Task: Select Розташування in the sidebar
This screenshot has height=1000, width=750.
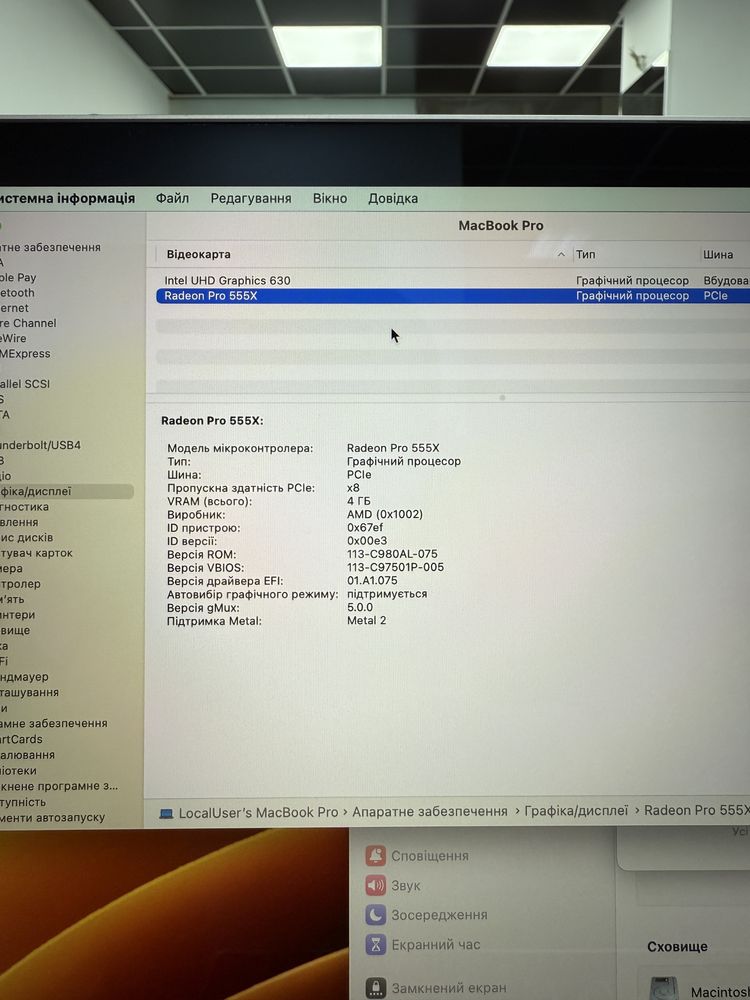Action: pos(29,693)
